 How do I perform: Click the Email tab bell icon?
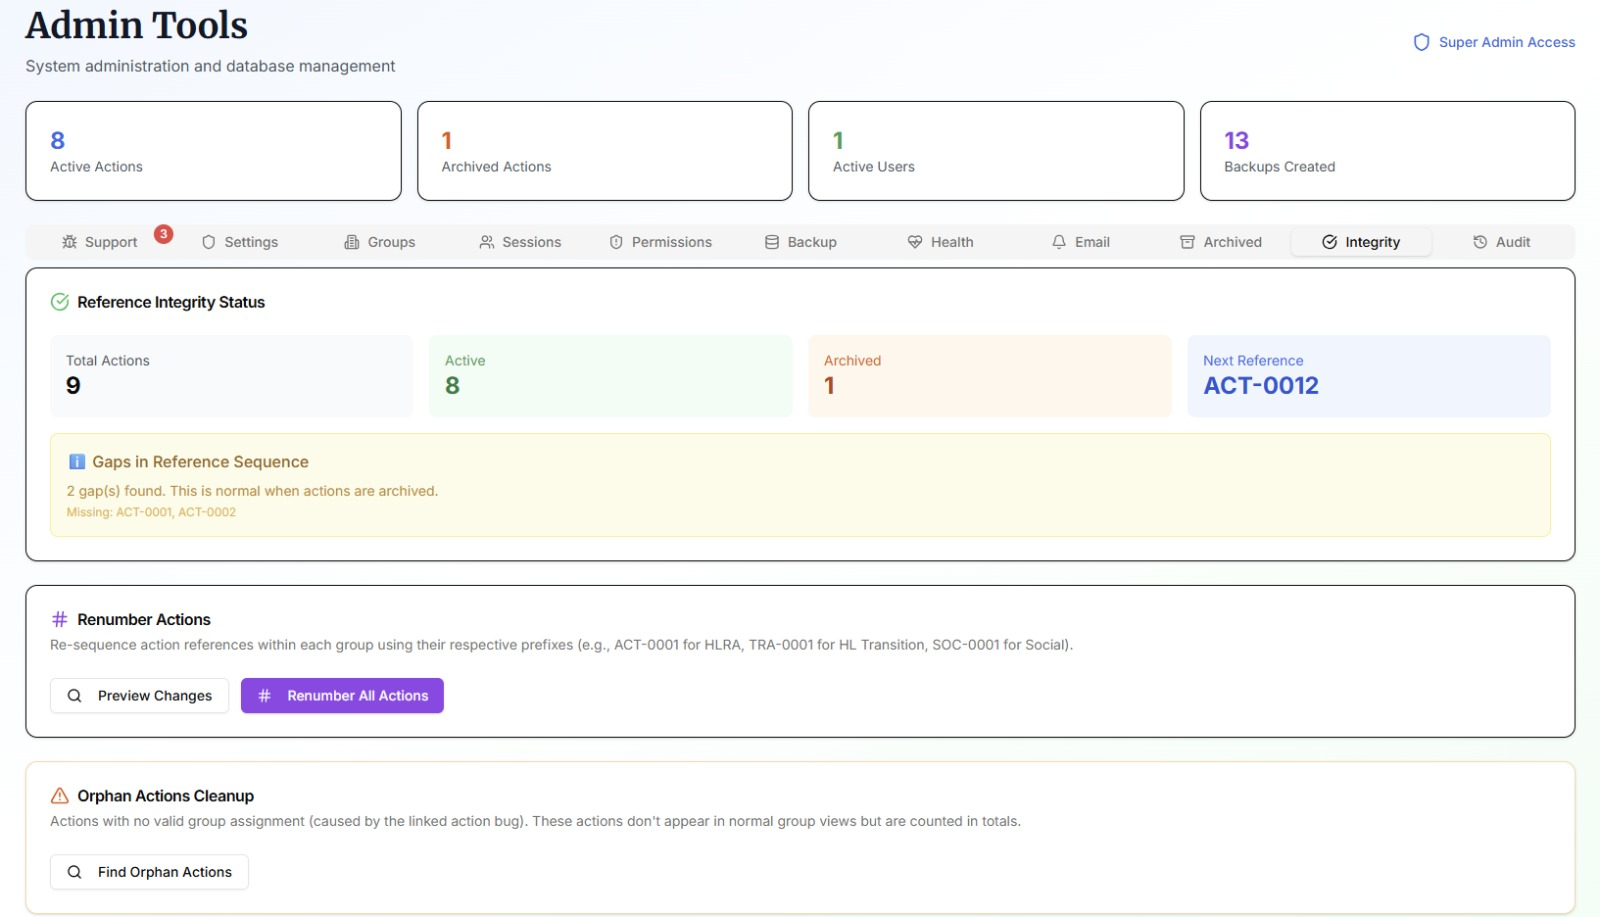click(x=1059, y=242)
